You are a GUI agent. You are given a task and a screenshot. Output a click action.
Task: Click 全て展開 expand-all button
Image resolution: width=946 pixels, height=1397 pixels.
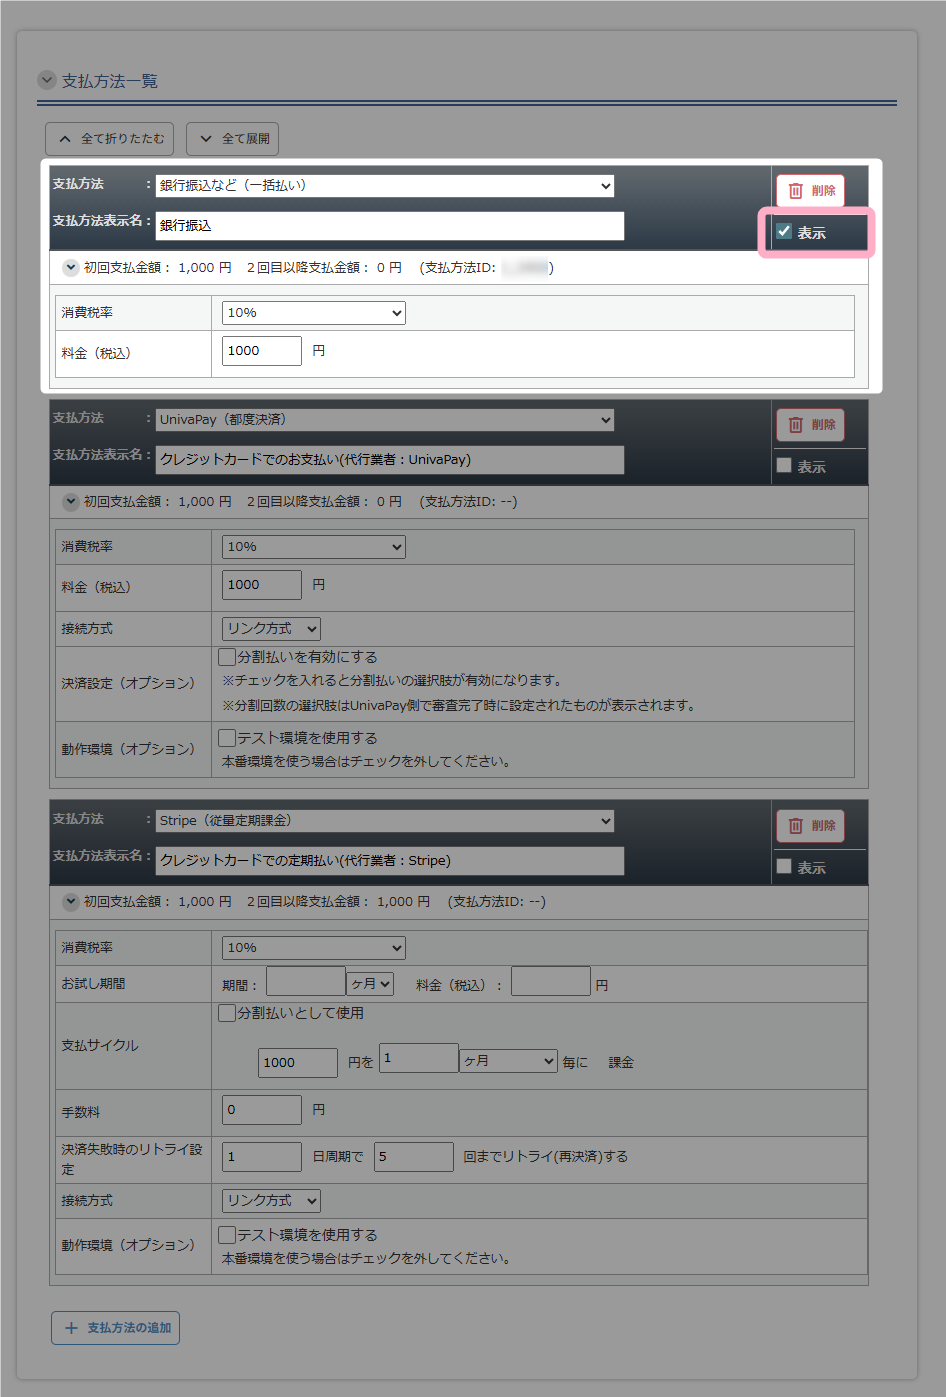tap(233, 139)
